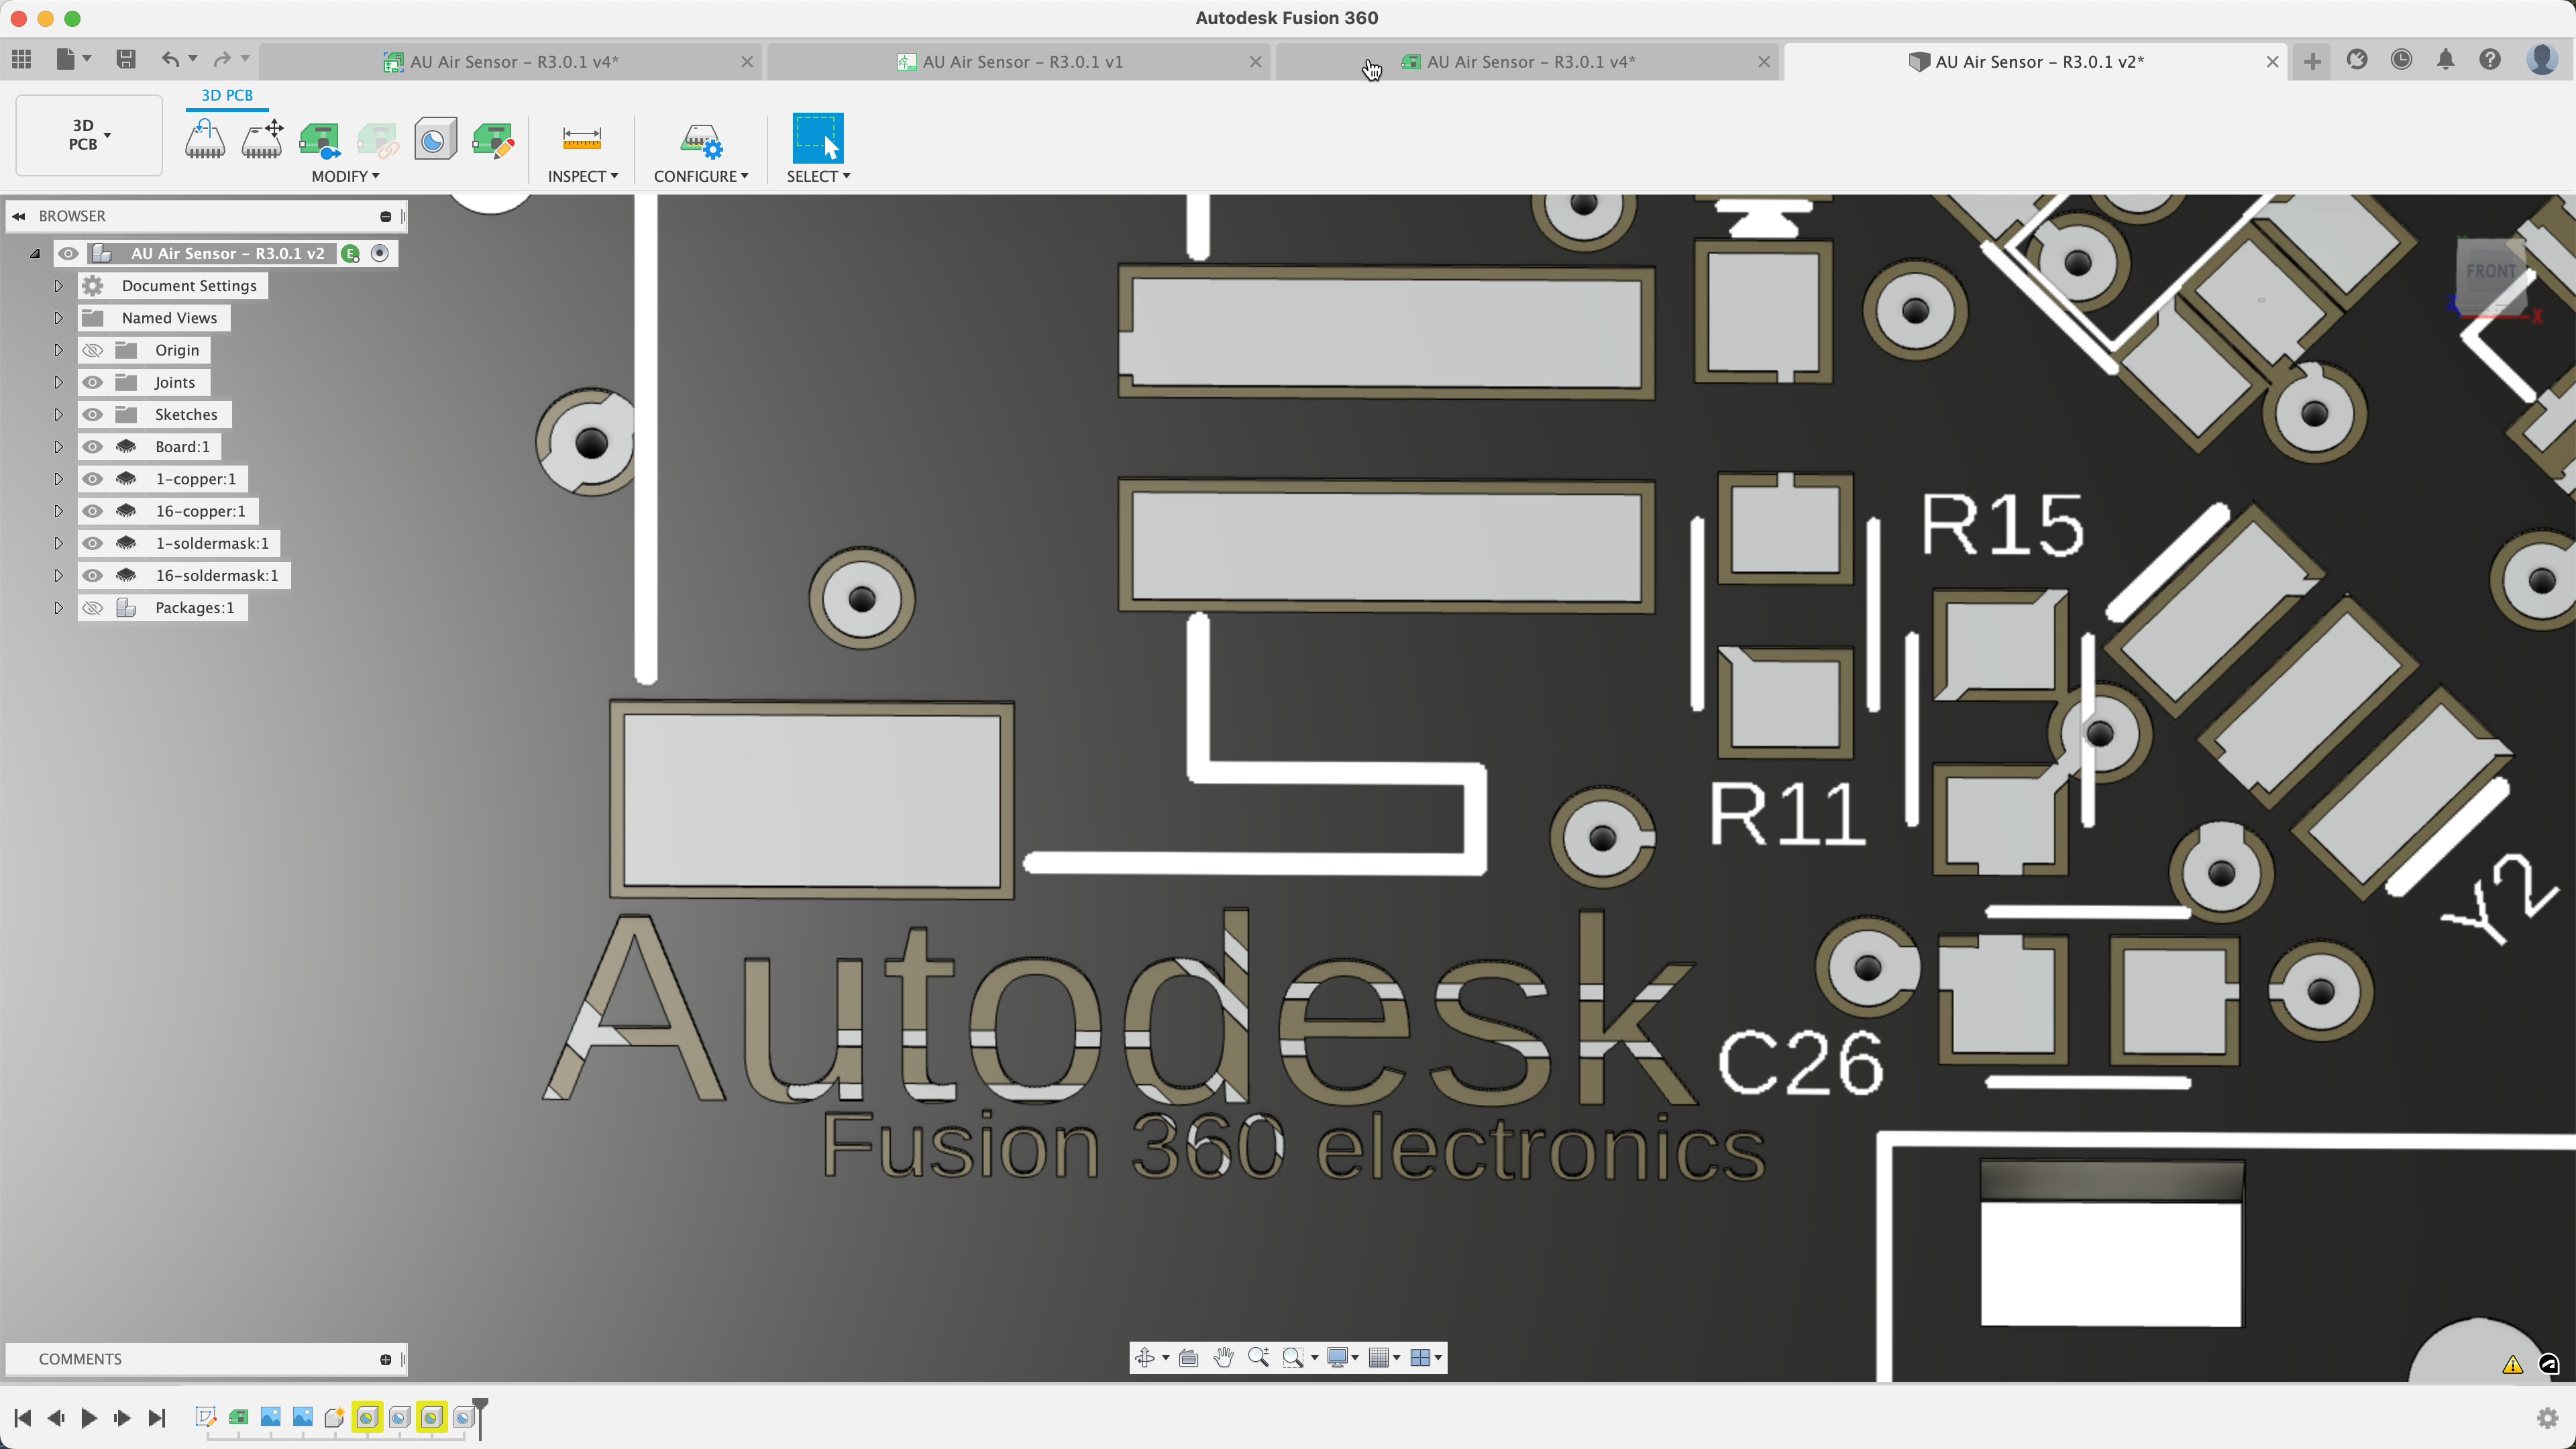The width and height of the screenshot is (2576, 1449).
Task: Hide the Board:1 layer
Action: click(93, 447)
